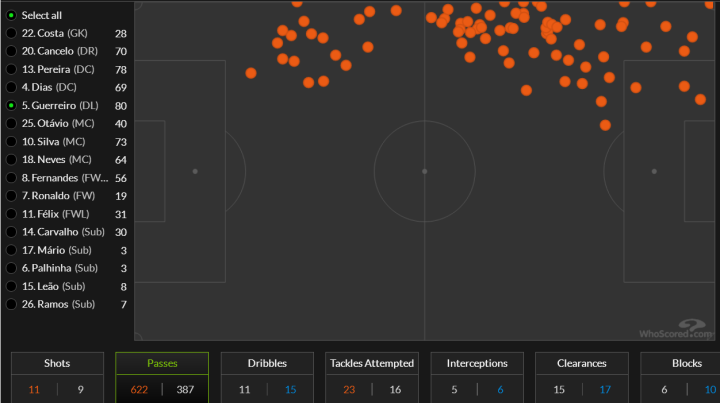Screen dimensions: 720x403
Task: Select 10. Silva (MC) from the list
Action: click(11, 141)
